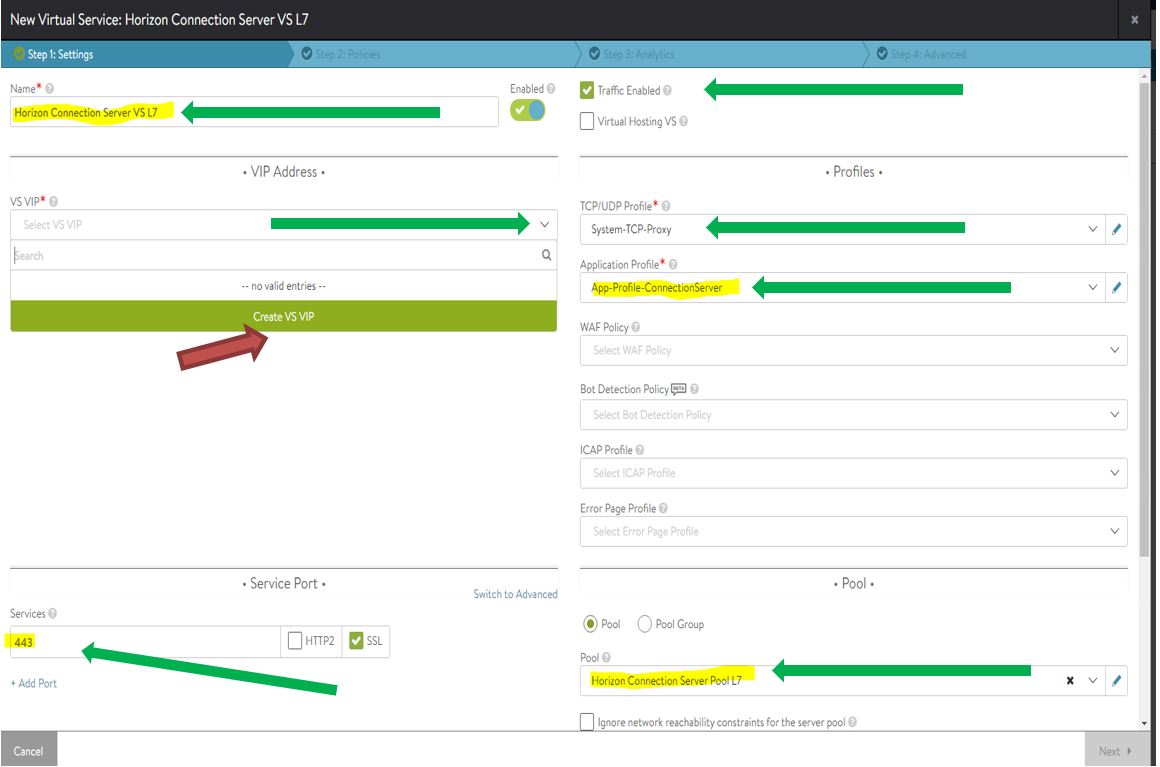Click the help icon beside Enabled label

[550, 89]
